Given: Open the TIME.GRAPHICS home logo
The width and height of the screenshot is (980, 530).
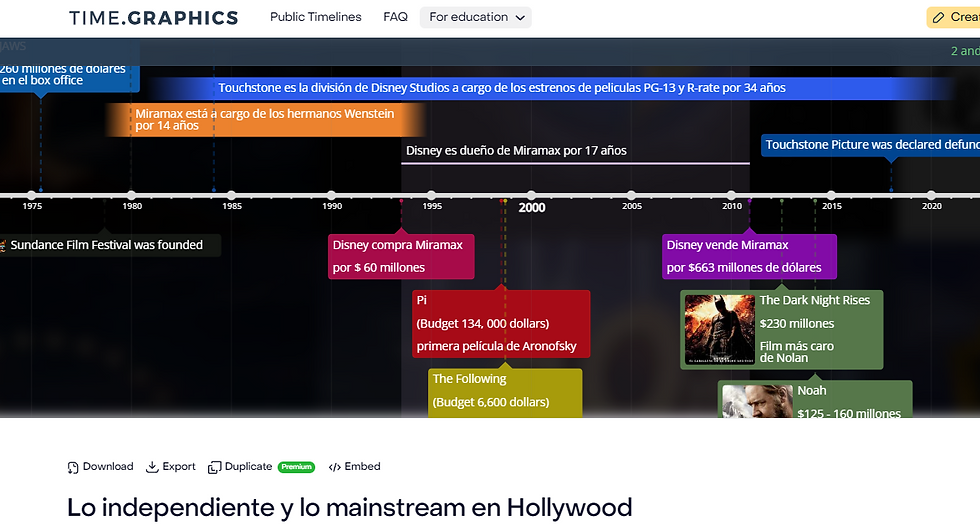Looking at the screenshot, I should tap(153, 18).
